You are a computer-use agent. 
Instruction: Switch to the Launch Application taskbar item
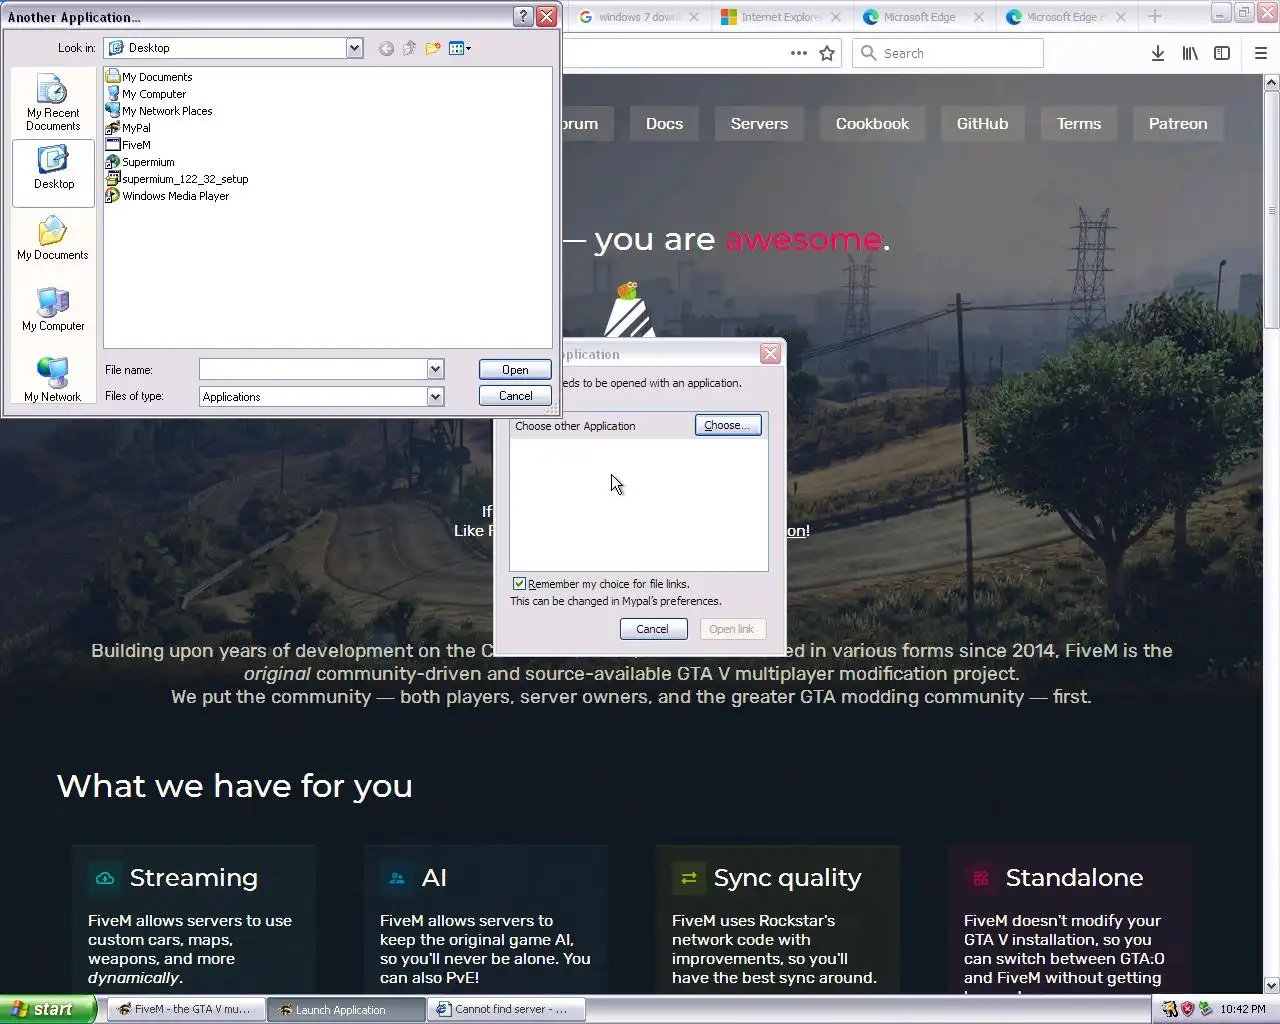(346, 1009)
